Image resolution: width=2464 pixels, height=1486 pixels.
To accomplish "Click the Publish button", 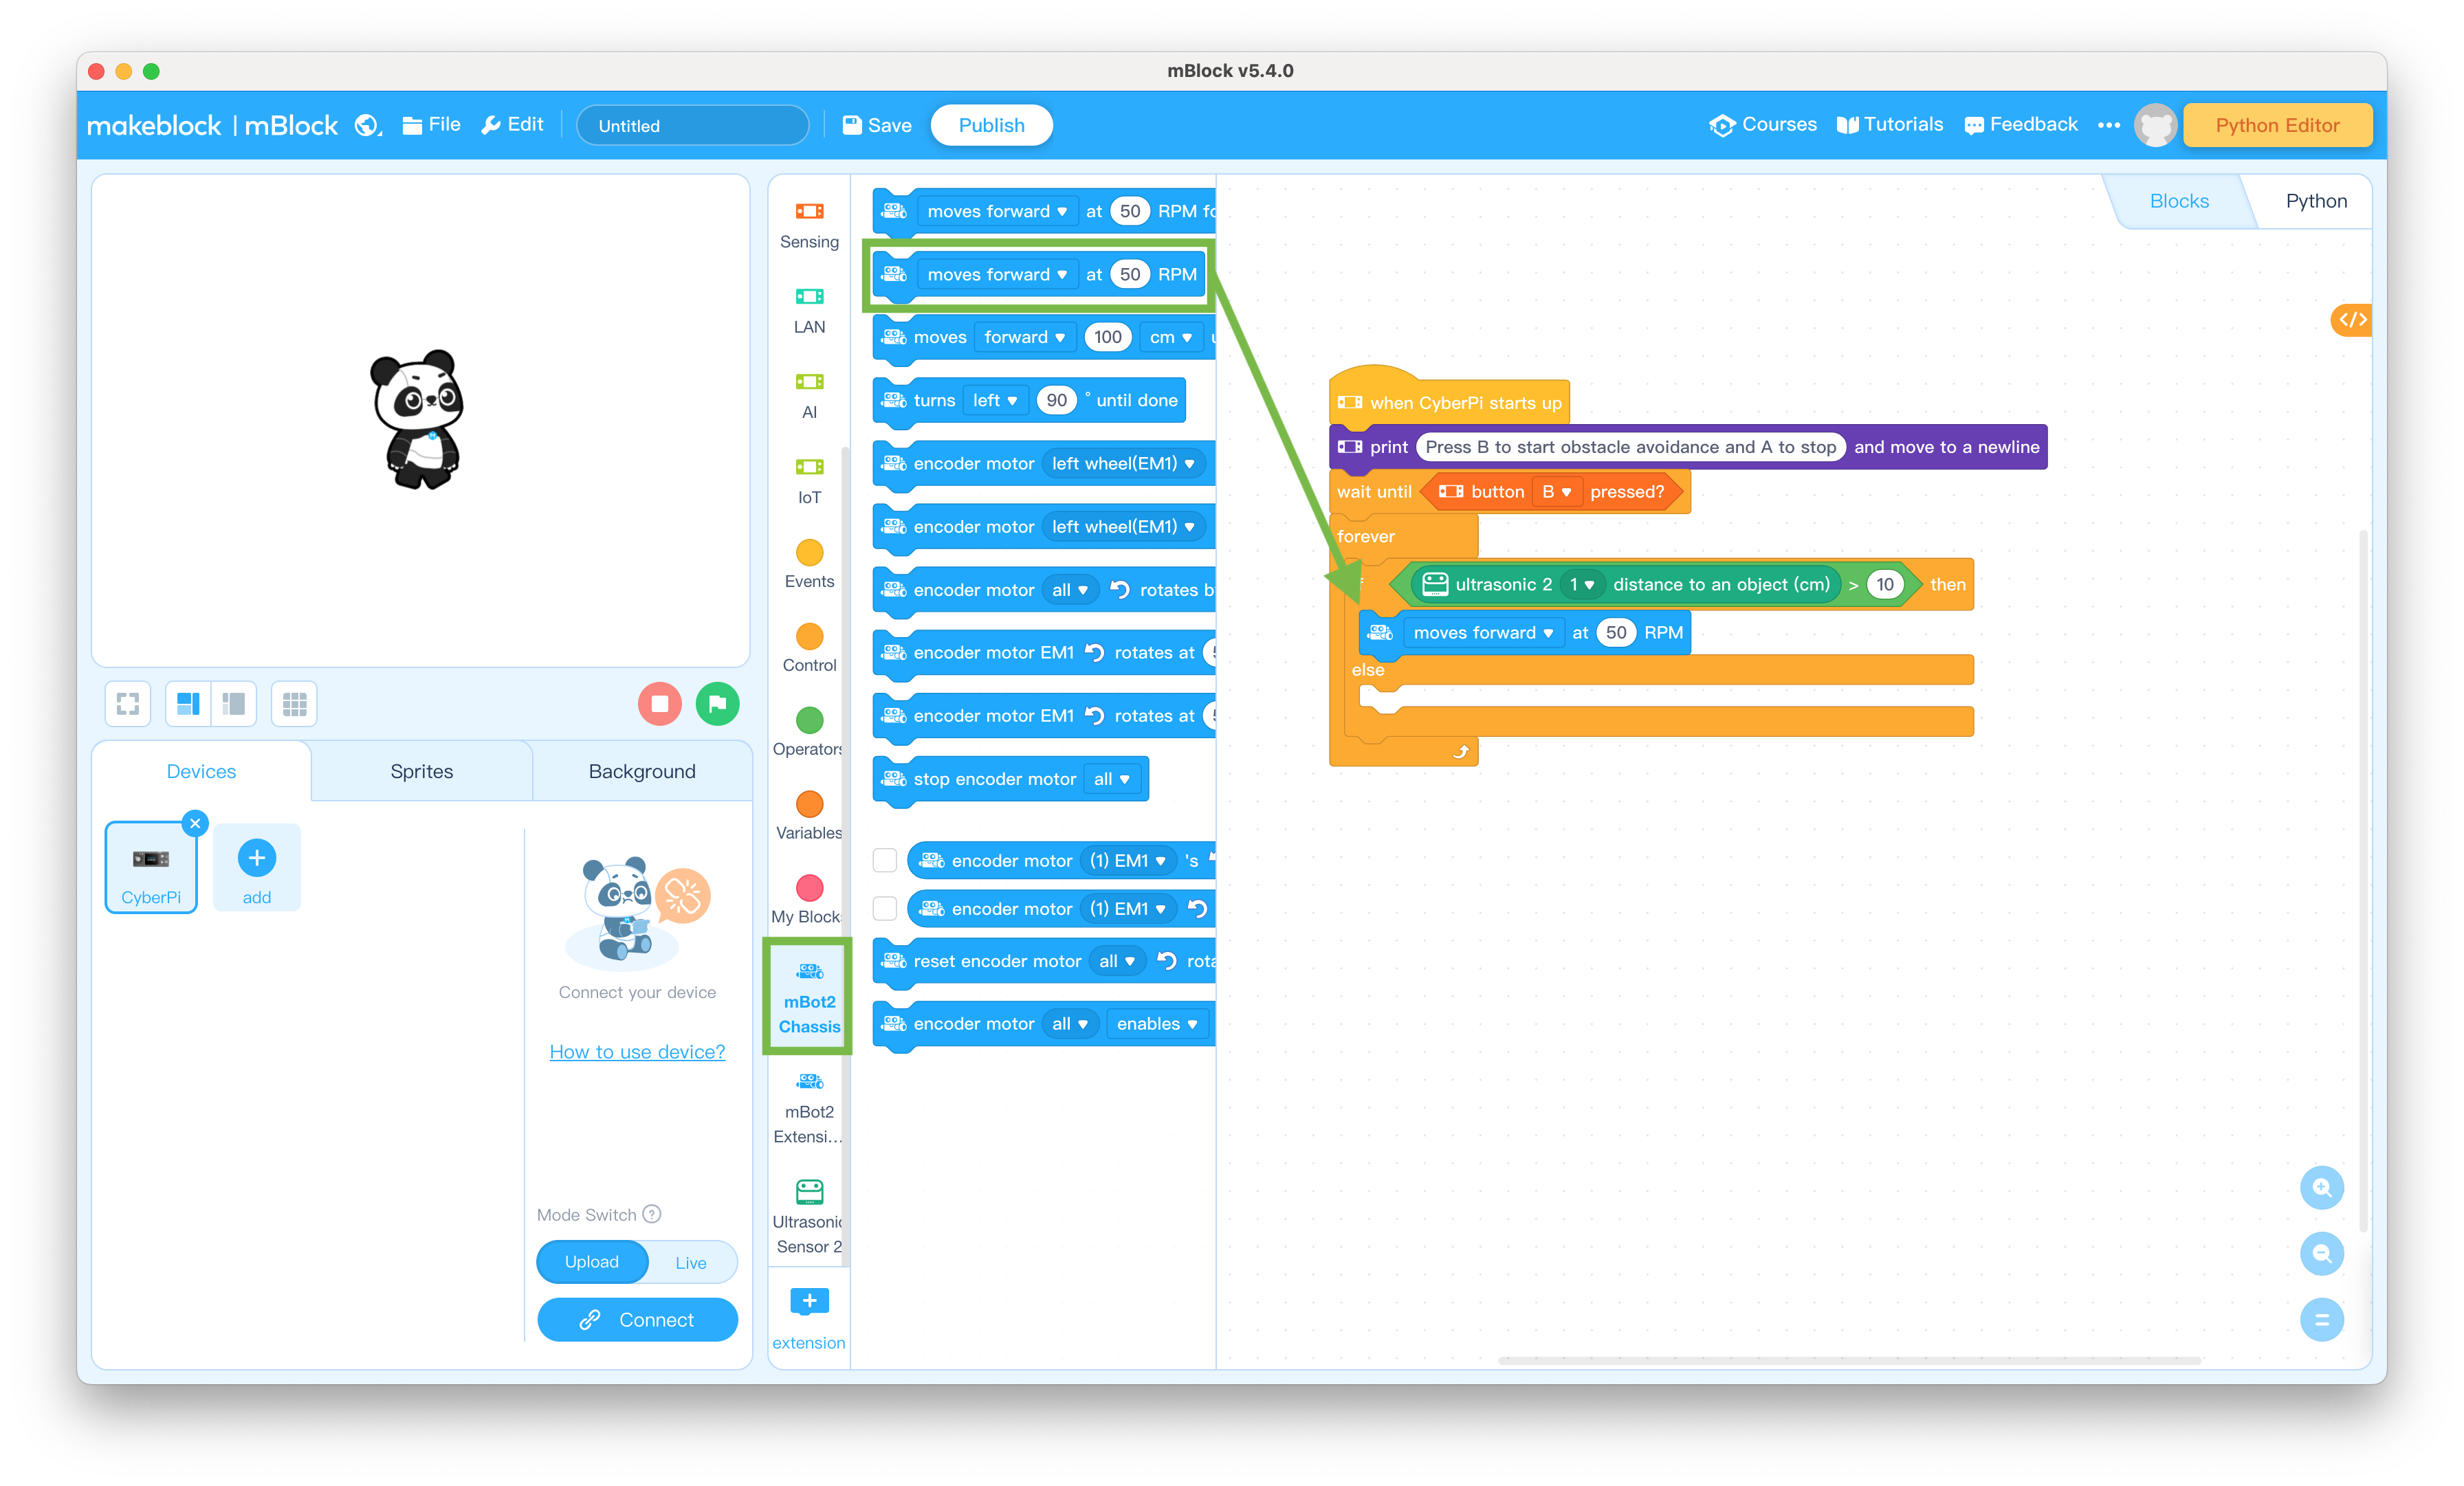I will pos(991,125).
